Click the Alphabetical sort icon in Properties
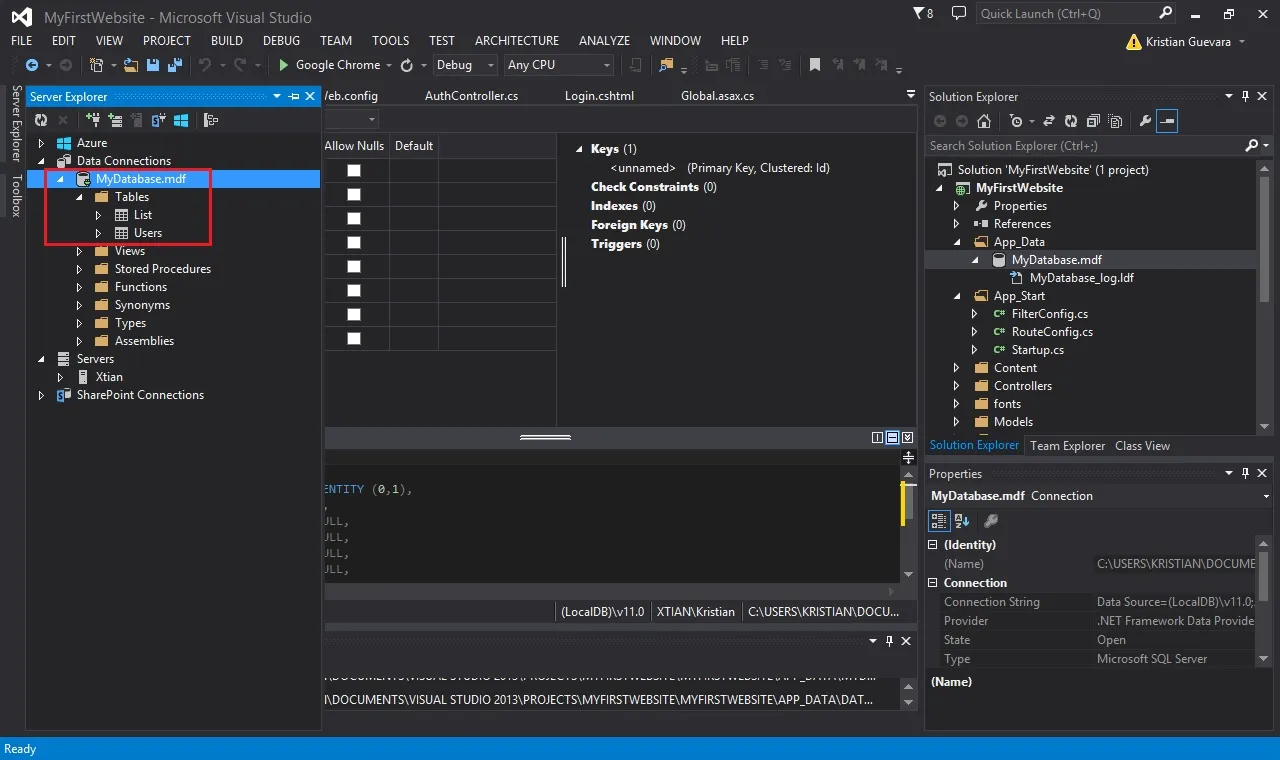The image size is (1280, 760). click(962, 520)
